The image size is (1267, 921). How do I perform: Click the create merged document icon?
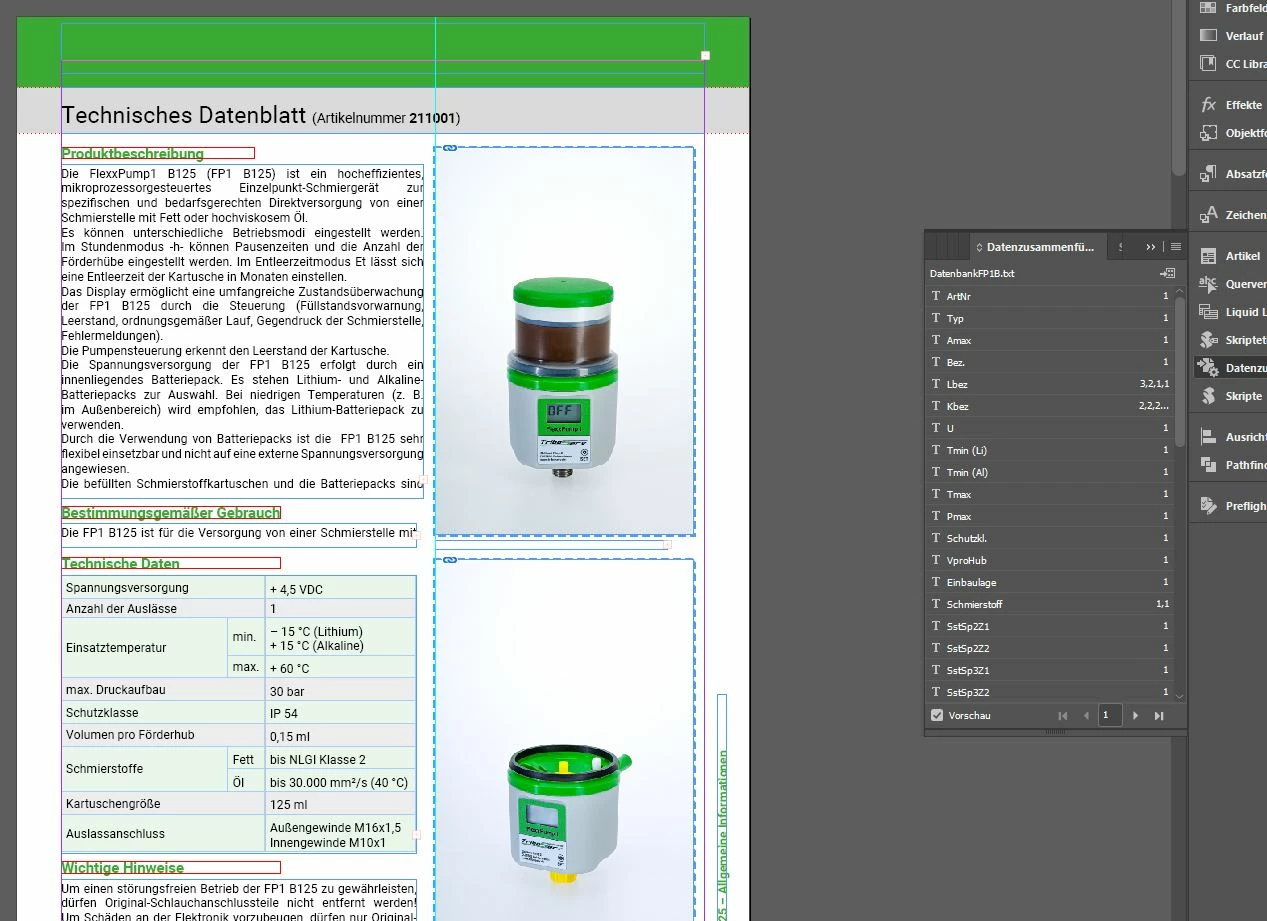[1167, 273]
